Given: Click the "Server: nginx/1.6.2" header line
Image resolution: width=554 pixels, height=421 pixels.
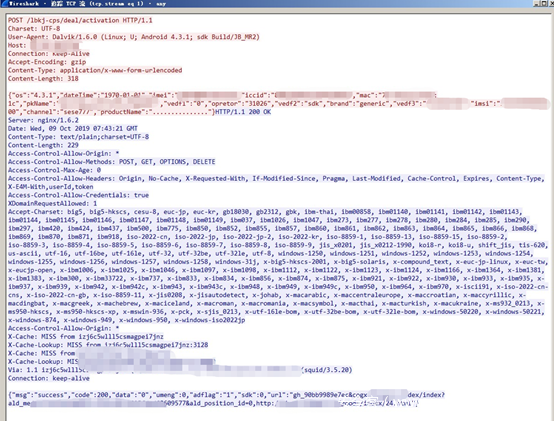Looking at the screenshot, I should coord(43,120).
